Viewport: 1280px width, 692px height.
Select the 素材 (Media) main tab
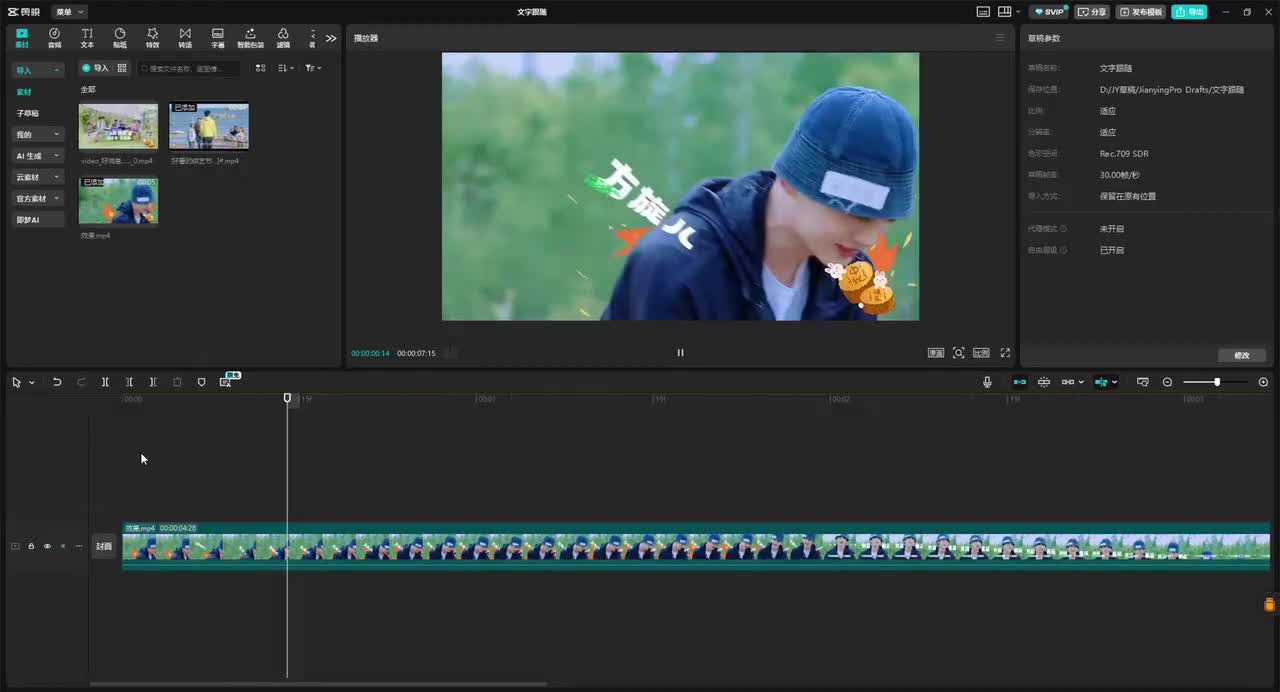(22, 37)
